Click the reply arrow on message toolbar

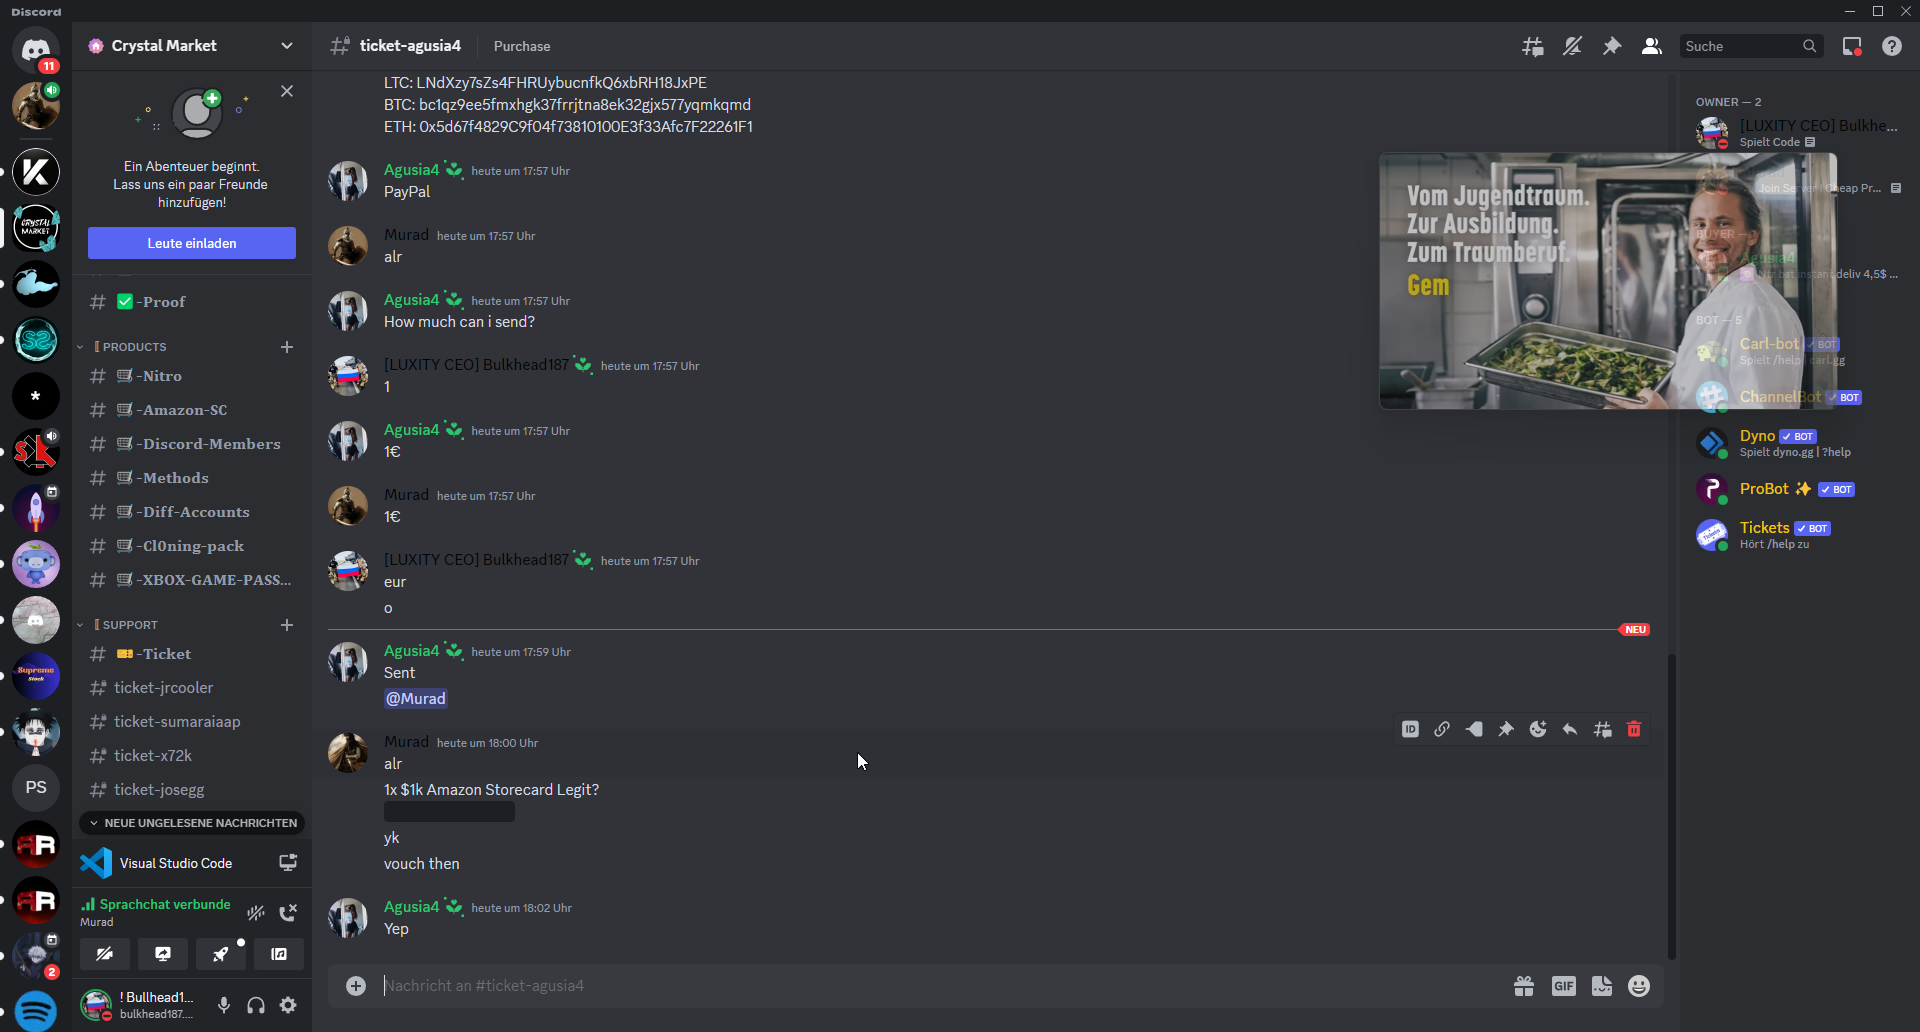1570,729
